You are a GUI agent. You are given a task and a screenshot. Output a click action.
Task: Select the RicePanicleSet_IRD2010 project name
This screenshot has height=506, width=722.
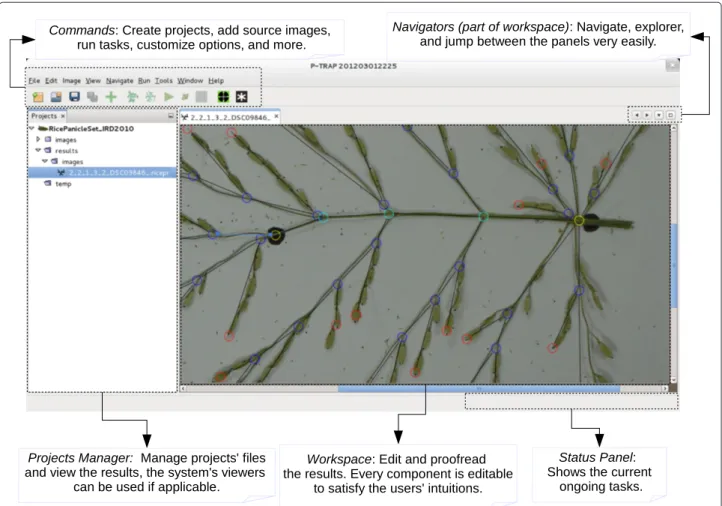click(91, 128)
